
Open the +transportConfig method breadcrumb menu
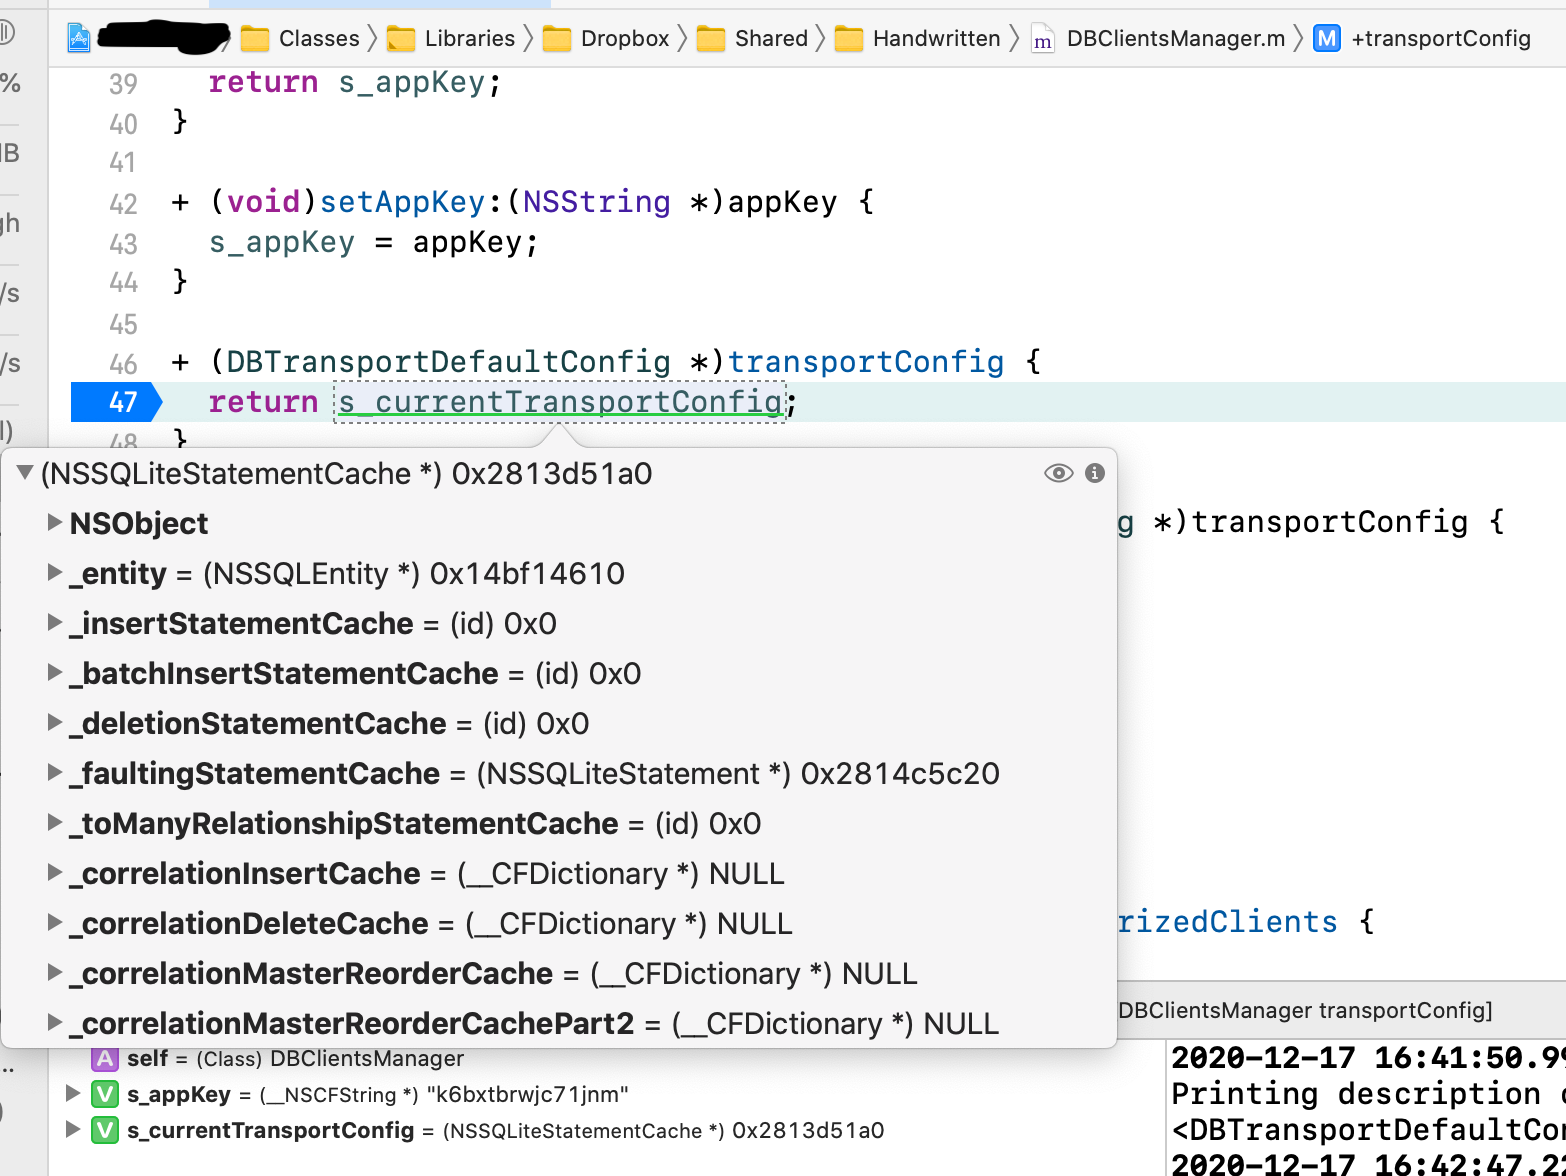click(x=1424, y=39)
